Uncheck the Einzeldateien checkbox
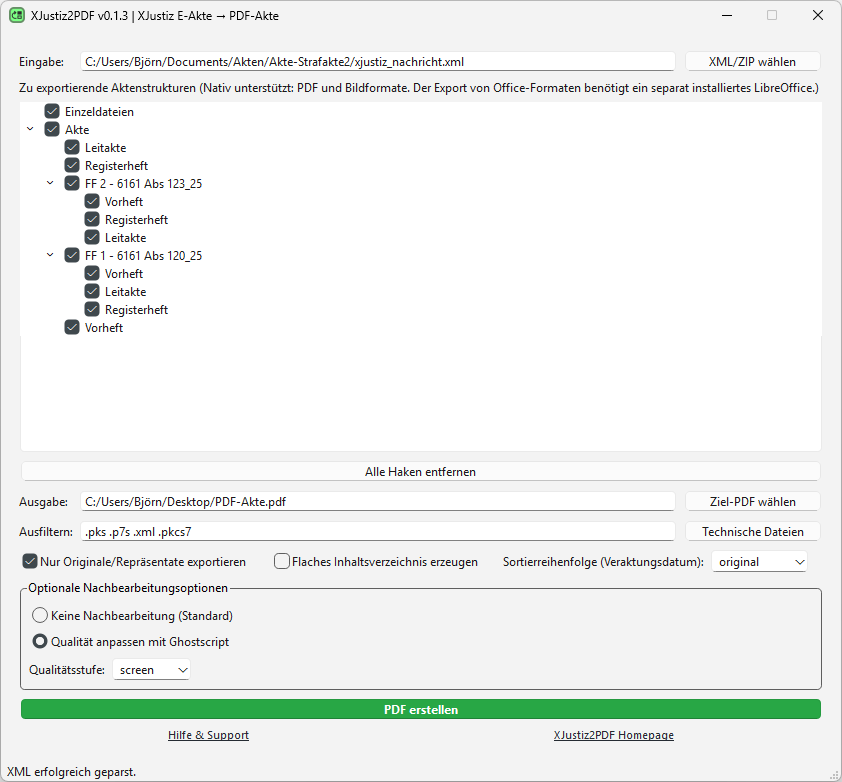The height and width of the screenshot is (782, 842). point(51,111)
